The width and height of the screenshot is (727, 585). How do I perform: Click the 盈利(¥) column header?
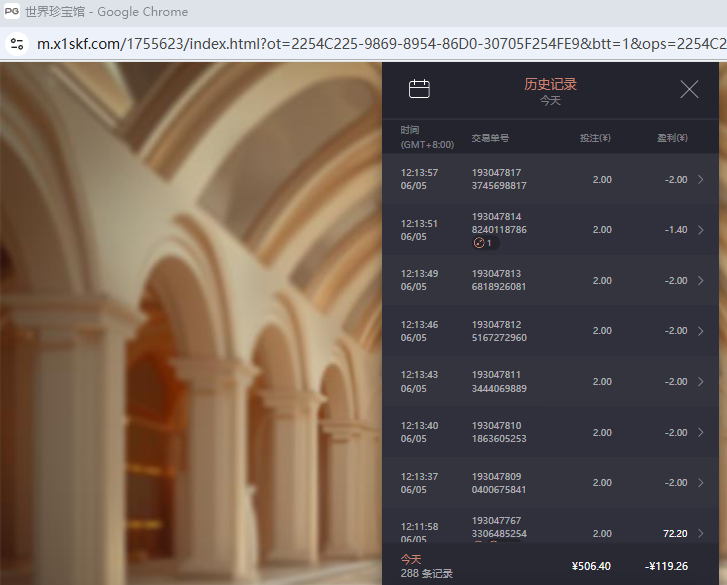[672, 138]
